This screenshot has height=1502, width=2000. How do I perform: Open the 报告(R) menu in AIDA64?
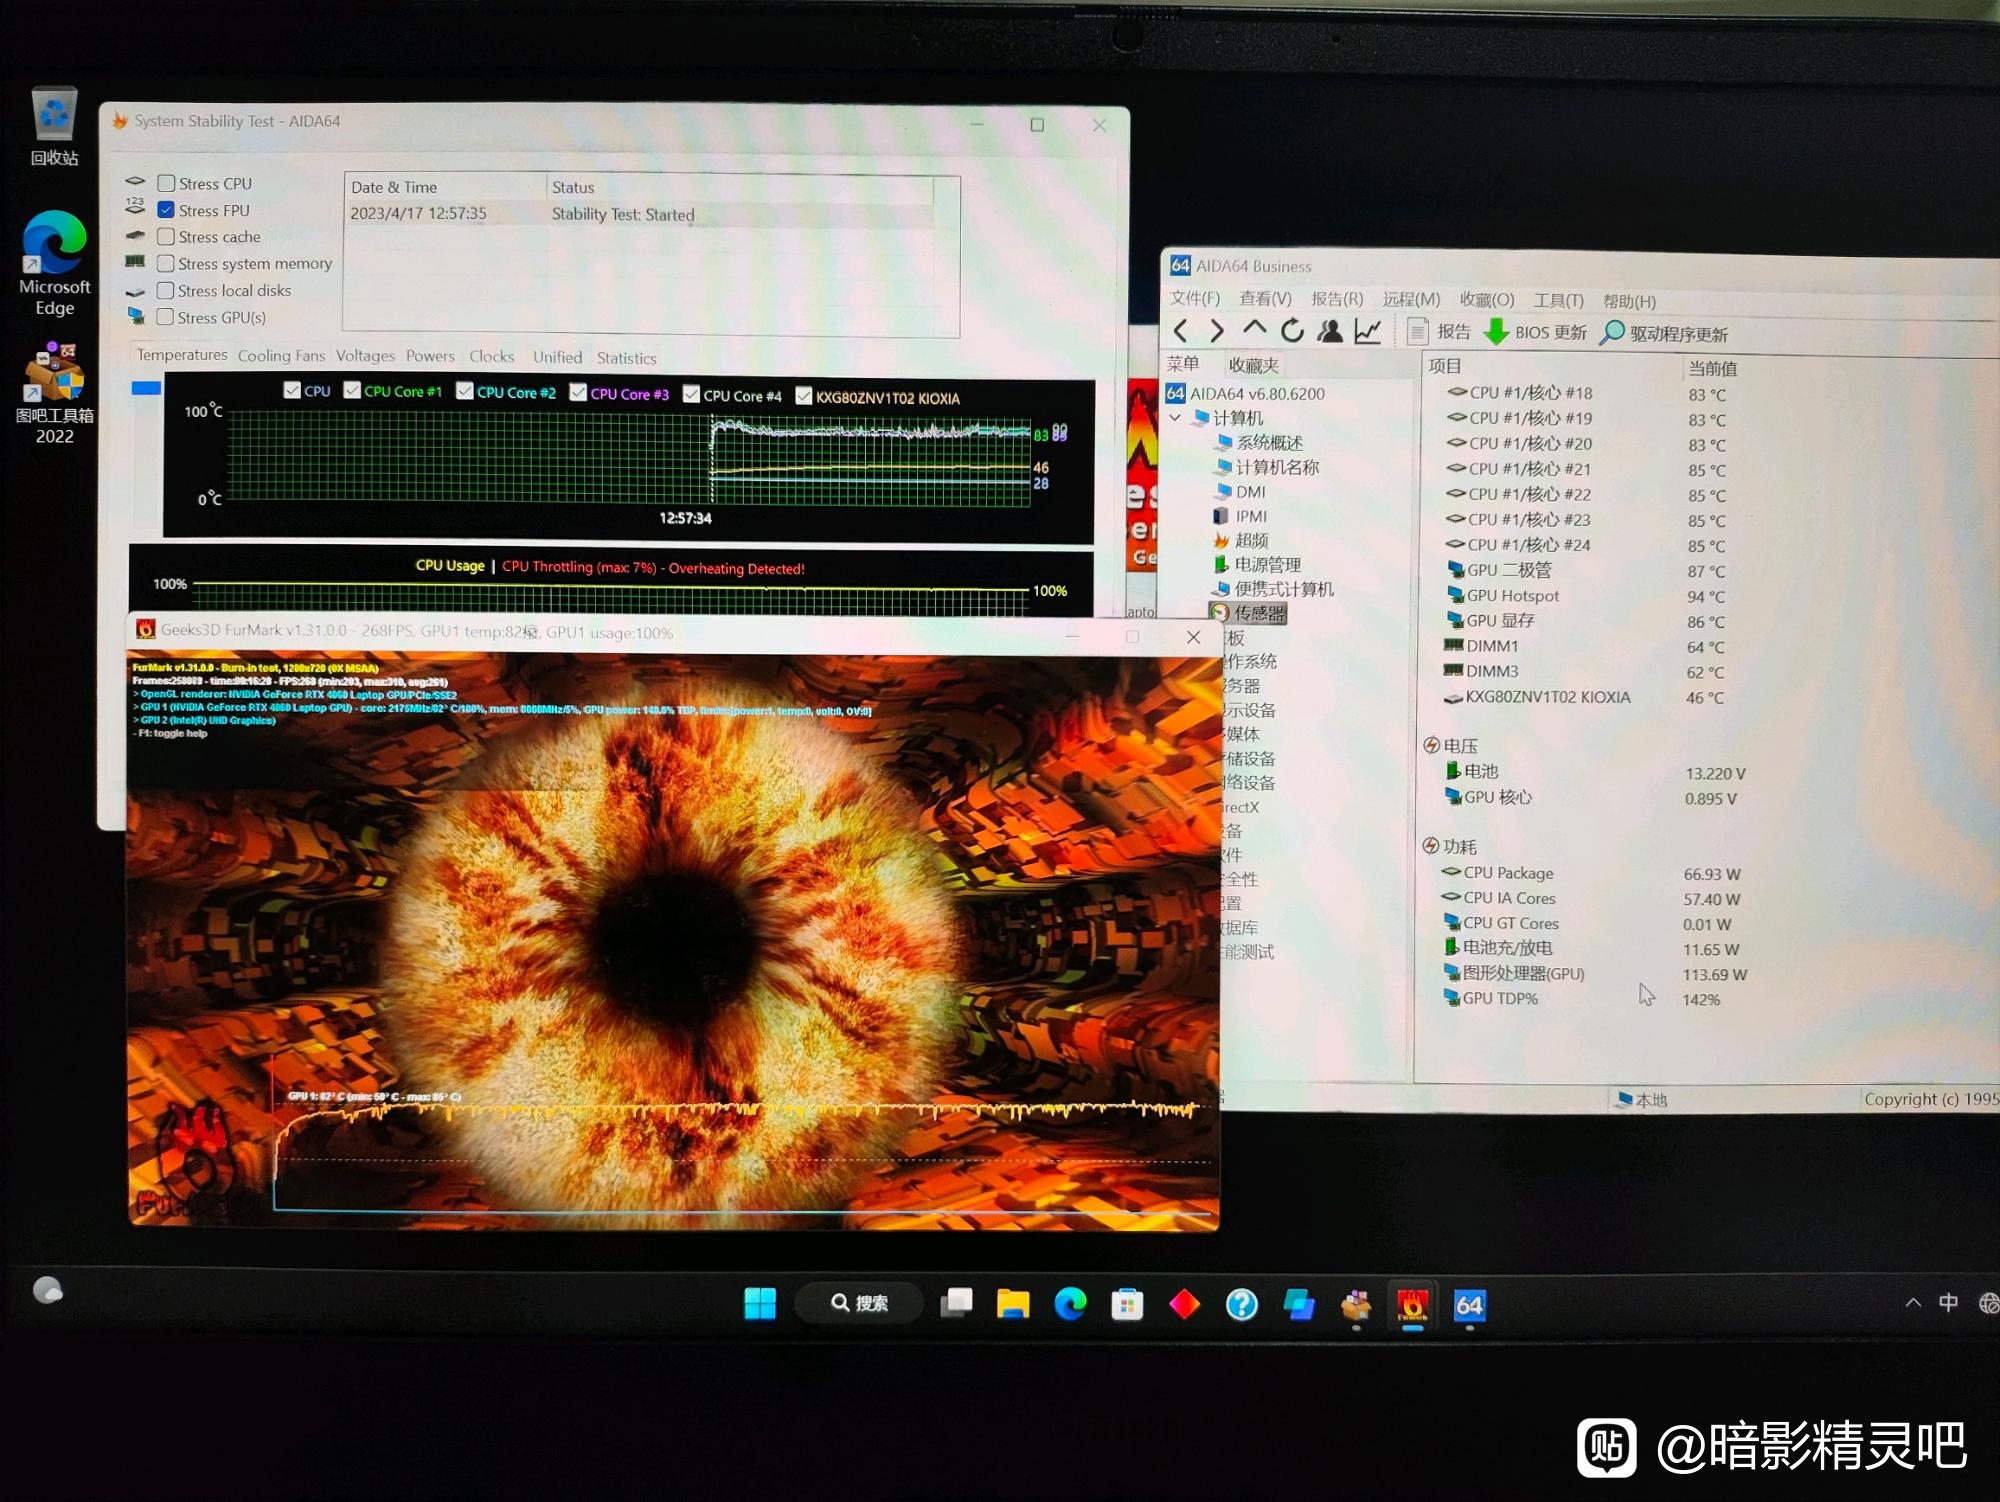point(1337,299)
